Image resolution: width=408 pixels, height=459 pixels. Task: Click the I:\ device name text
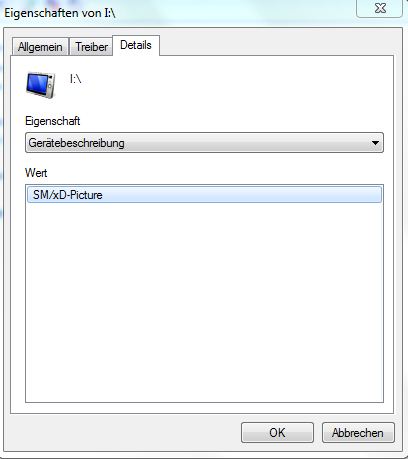76,79
